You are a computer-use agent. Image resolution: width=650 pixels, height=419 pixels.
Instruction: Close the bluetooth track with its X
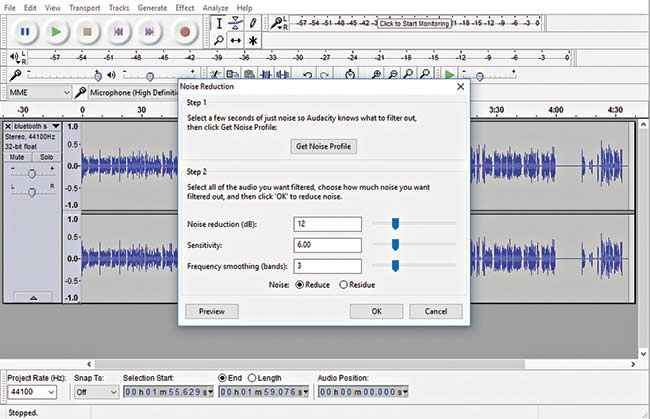coord(8,126)
